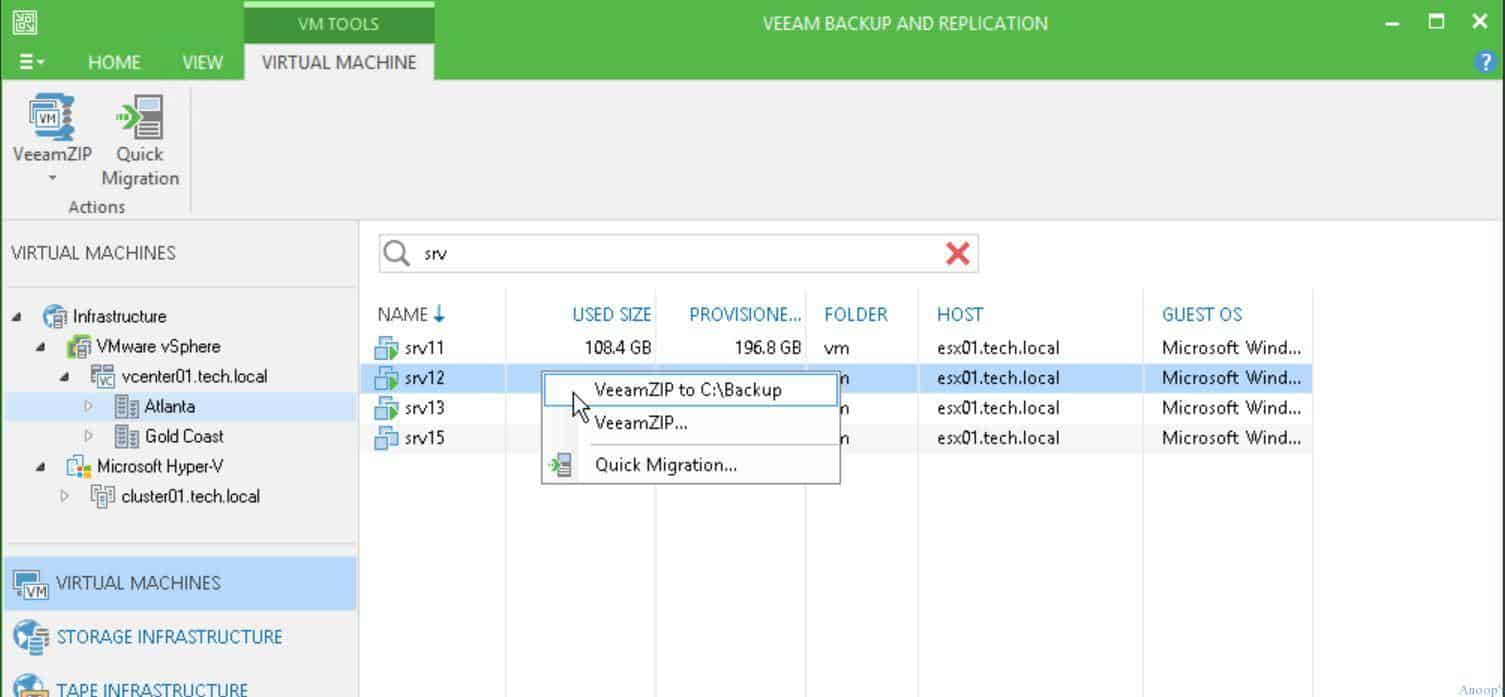Image resolution: width=1505 pixels, height=697 pixels.
Task: Click the Quick Migration icon in the context menu
Action: 562,465
